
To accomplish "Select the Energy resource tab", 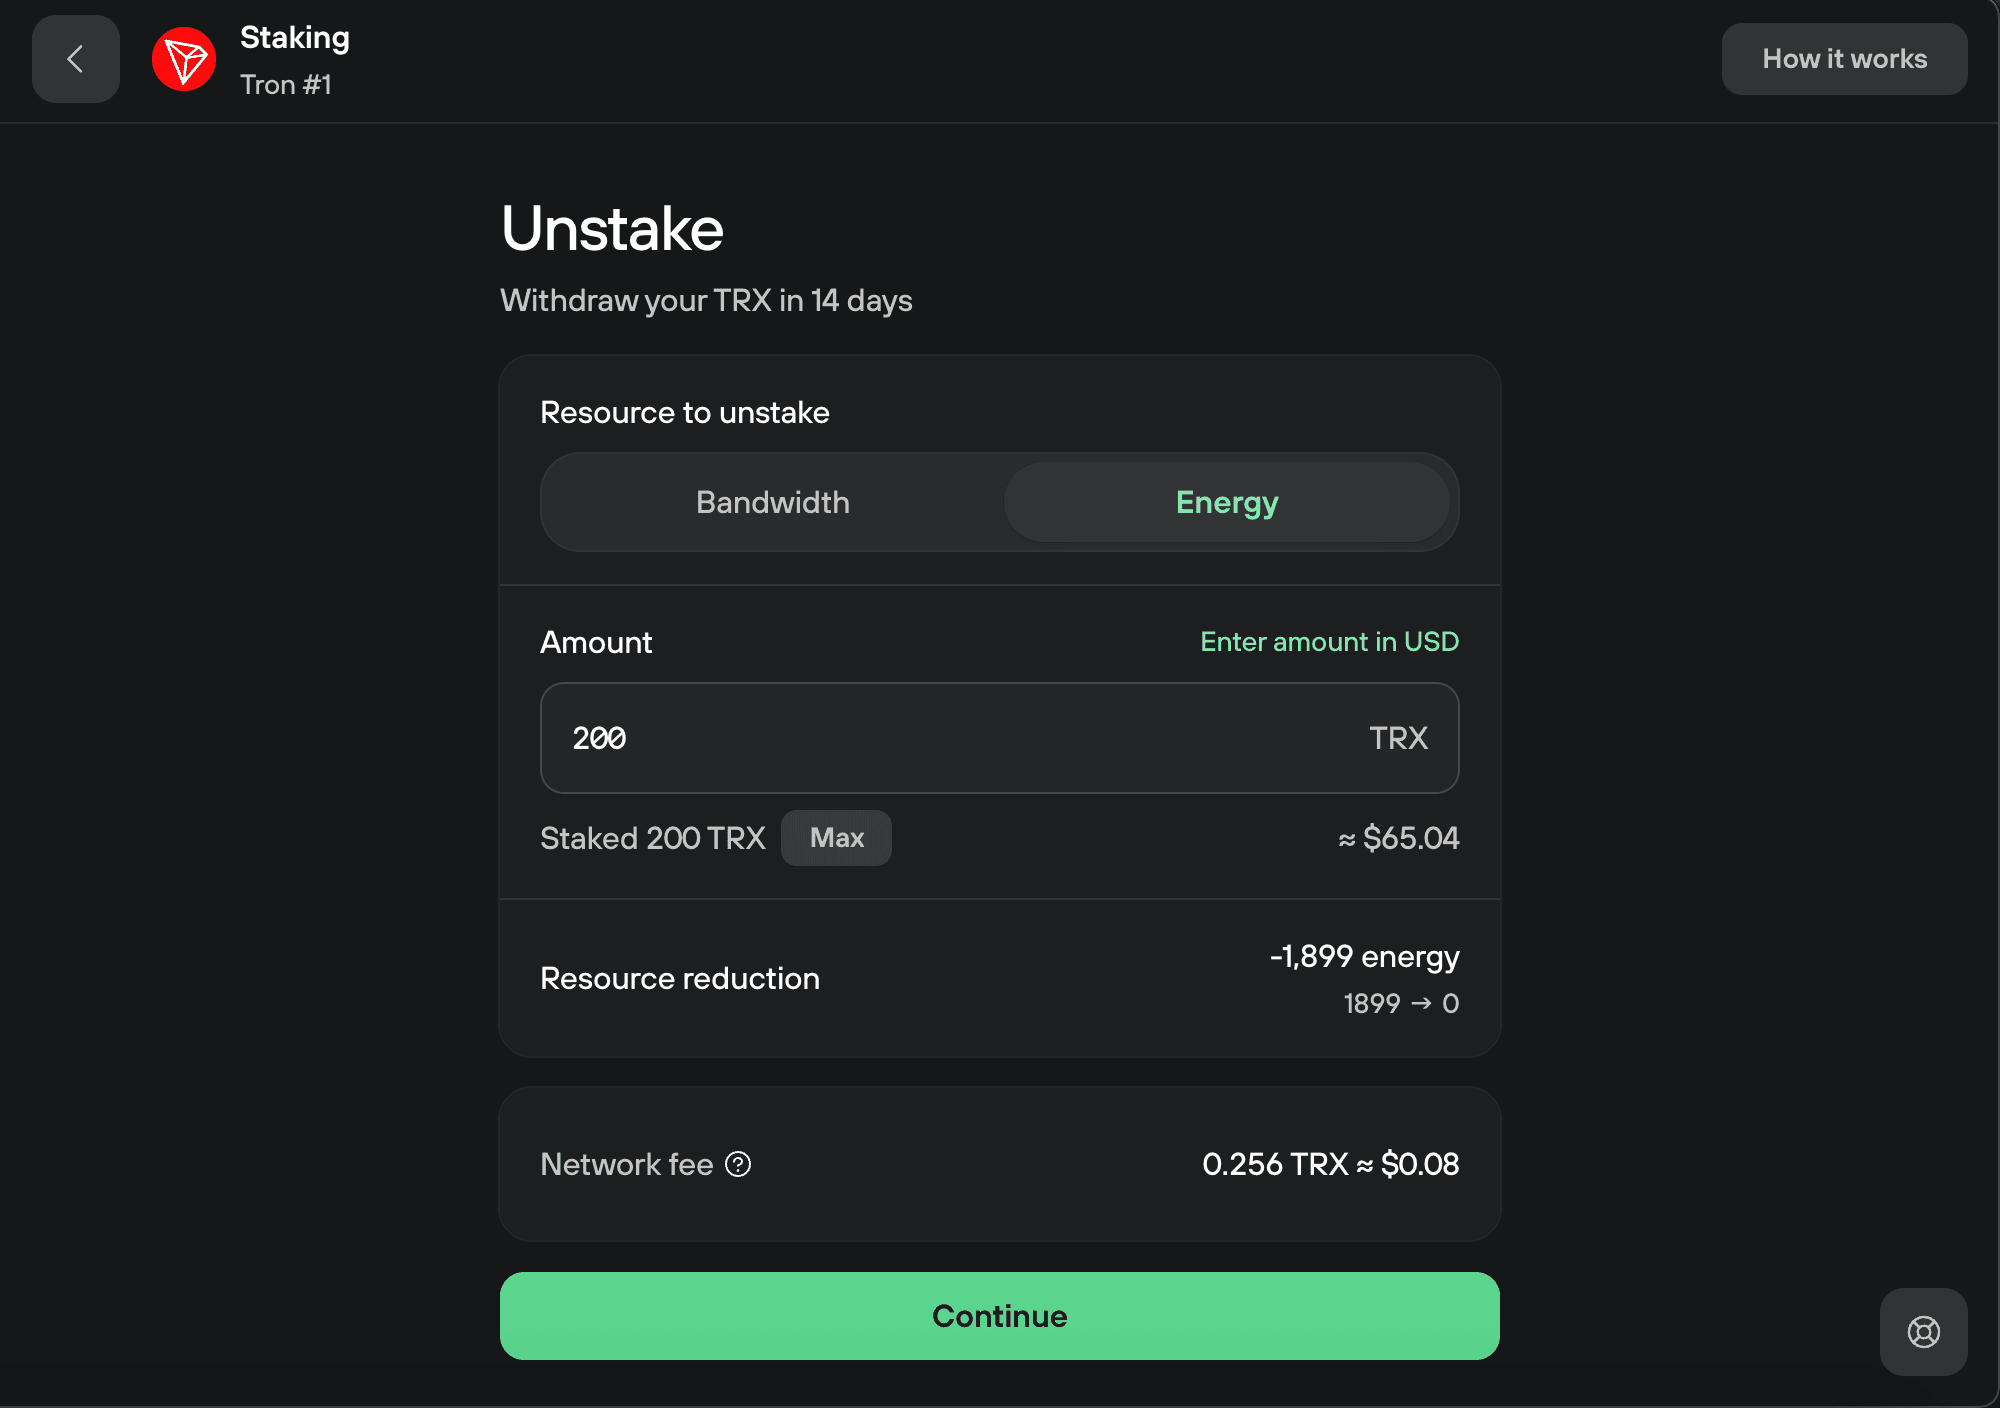I will tap(1227, 502).
